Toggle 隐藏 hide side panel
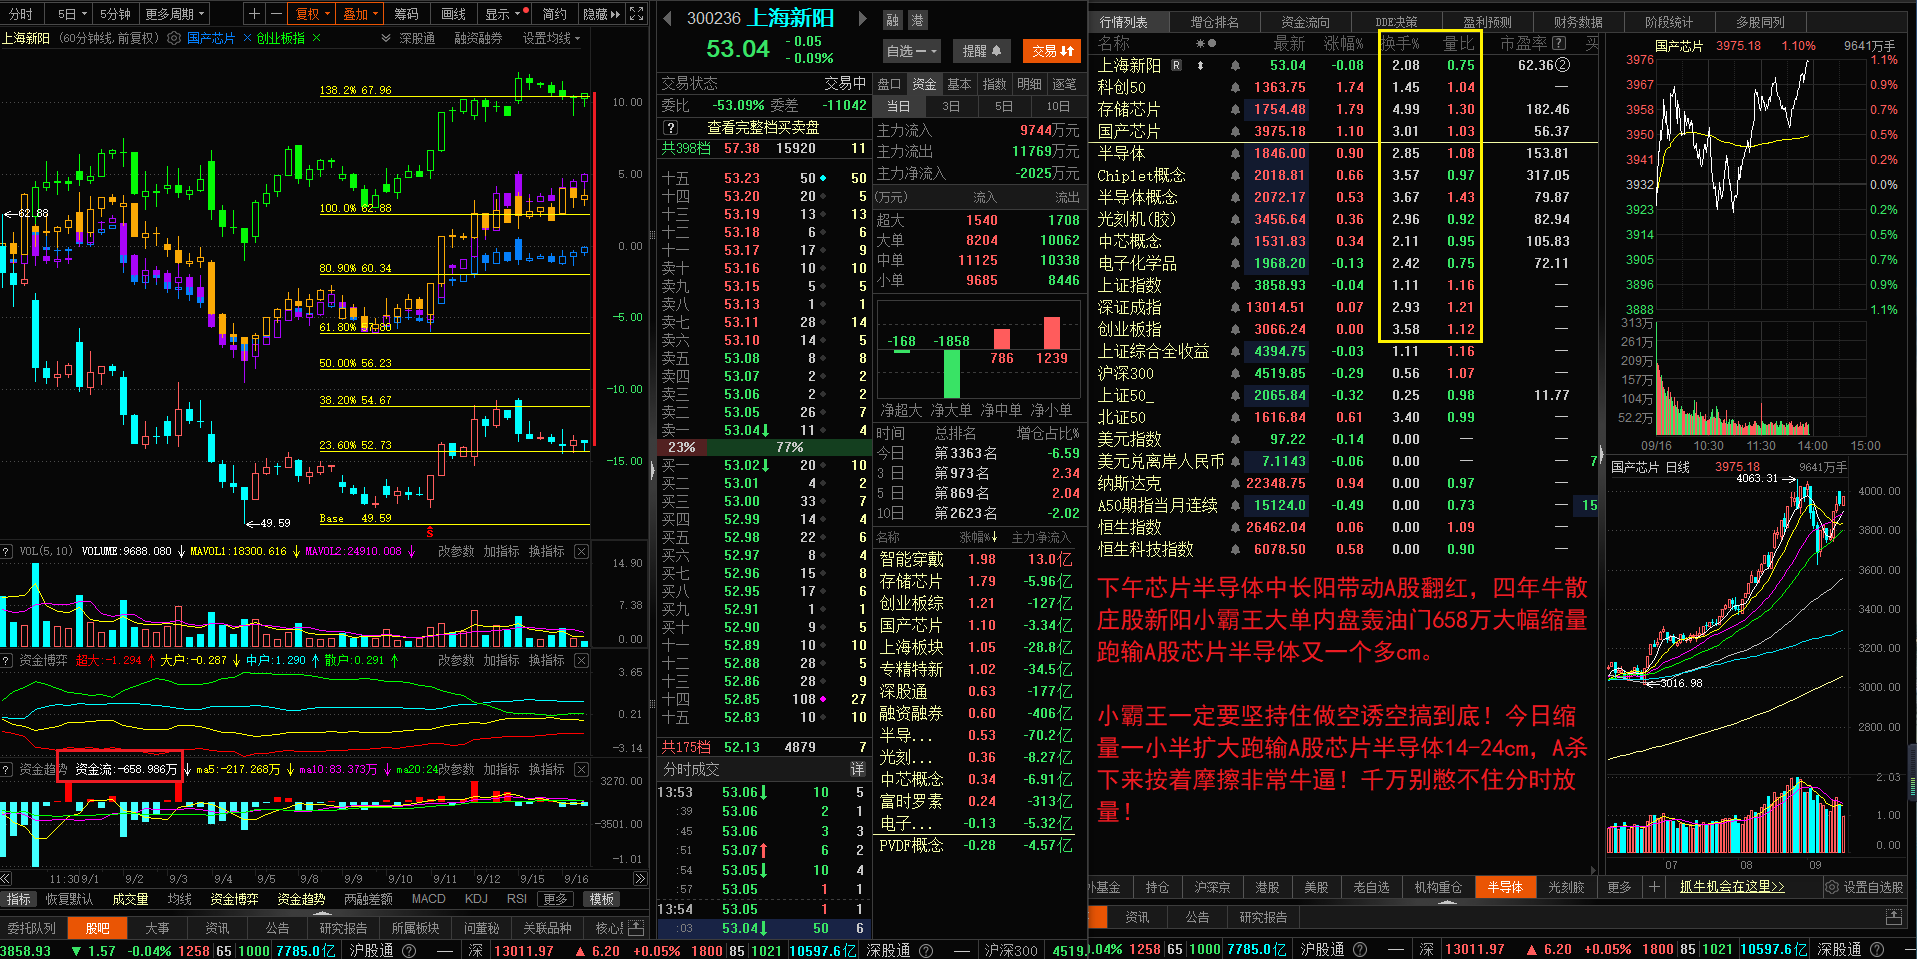 click(602, 14)
